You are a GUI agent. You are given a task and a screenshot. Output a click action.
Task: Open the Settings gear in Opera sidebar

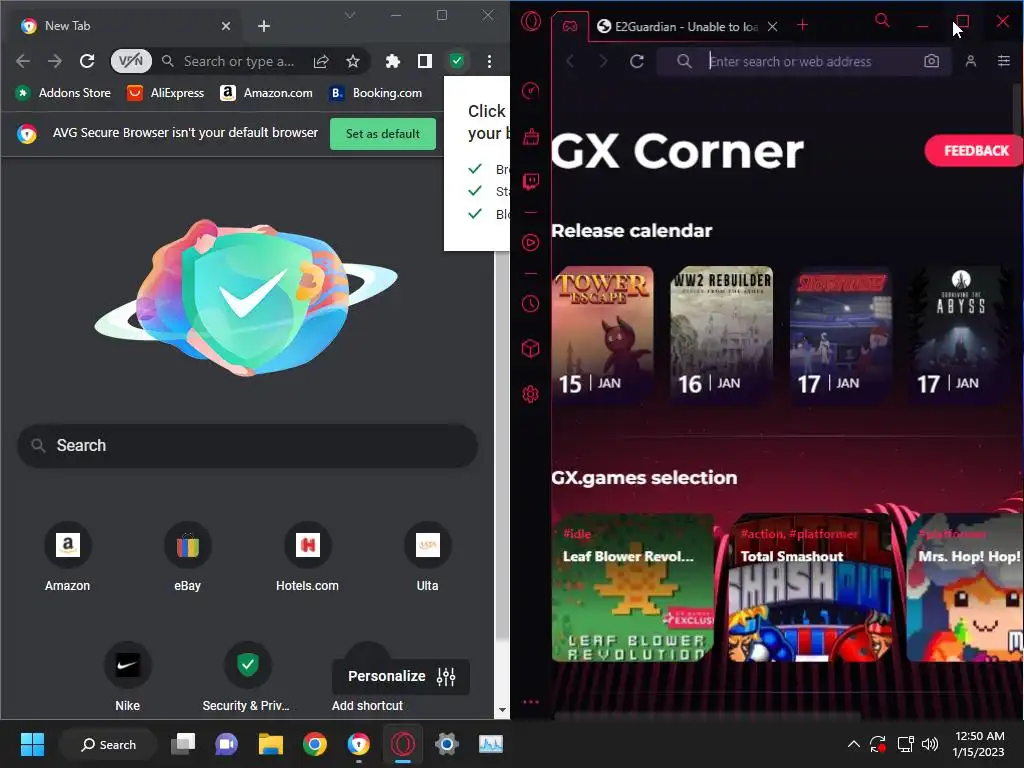[x=531, y=394]
